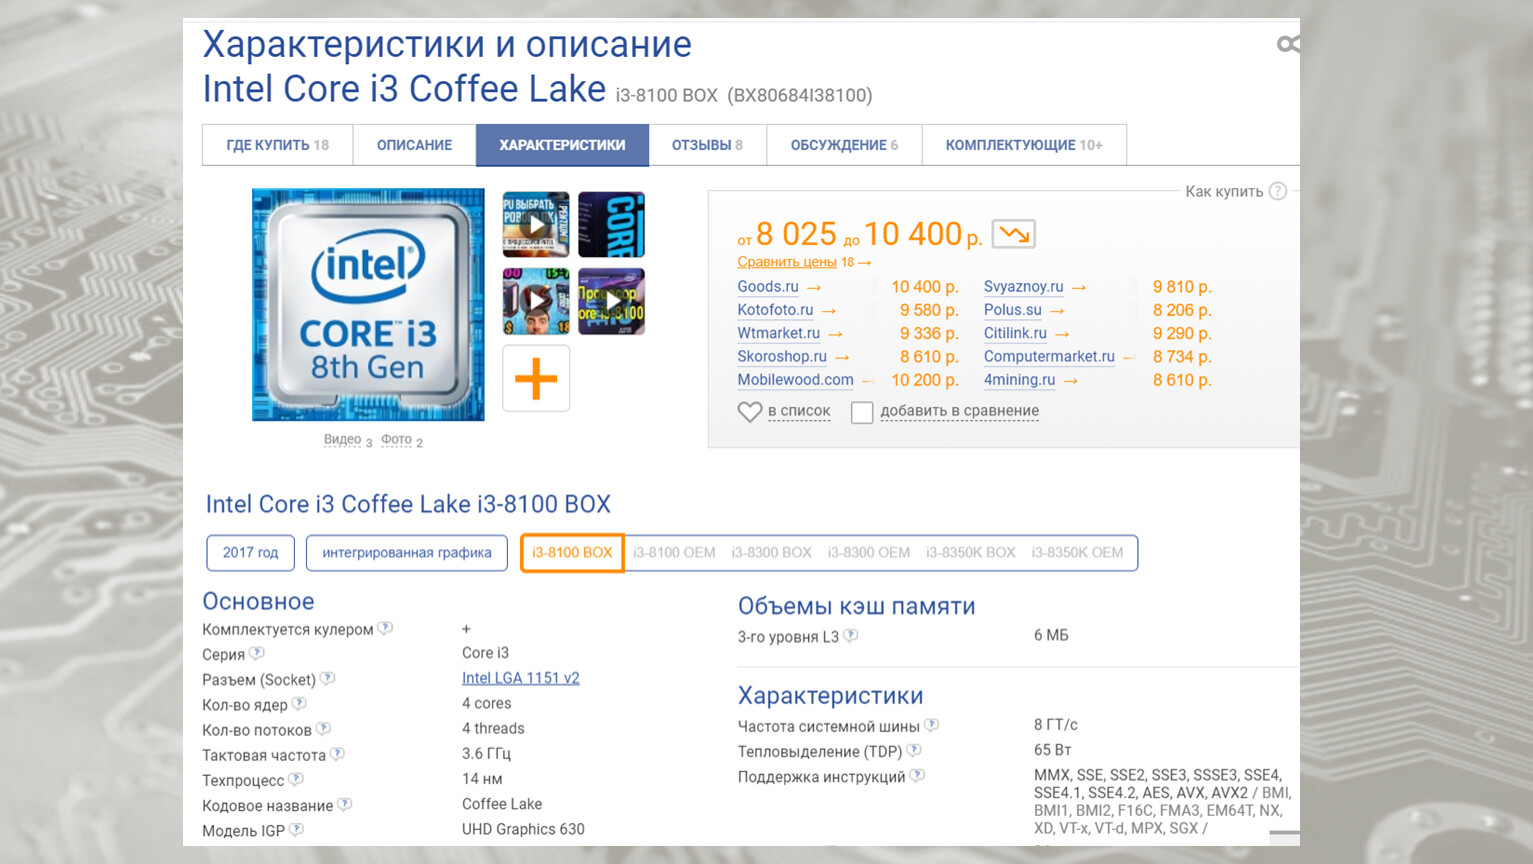This screenshot has height=864, width=1533.
Task: Click the интегрированная графика tag
Action: tap(406, 553)
